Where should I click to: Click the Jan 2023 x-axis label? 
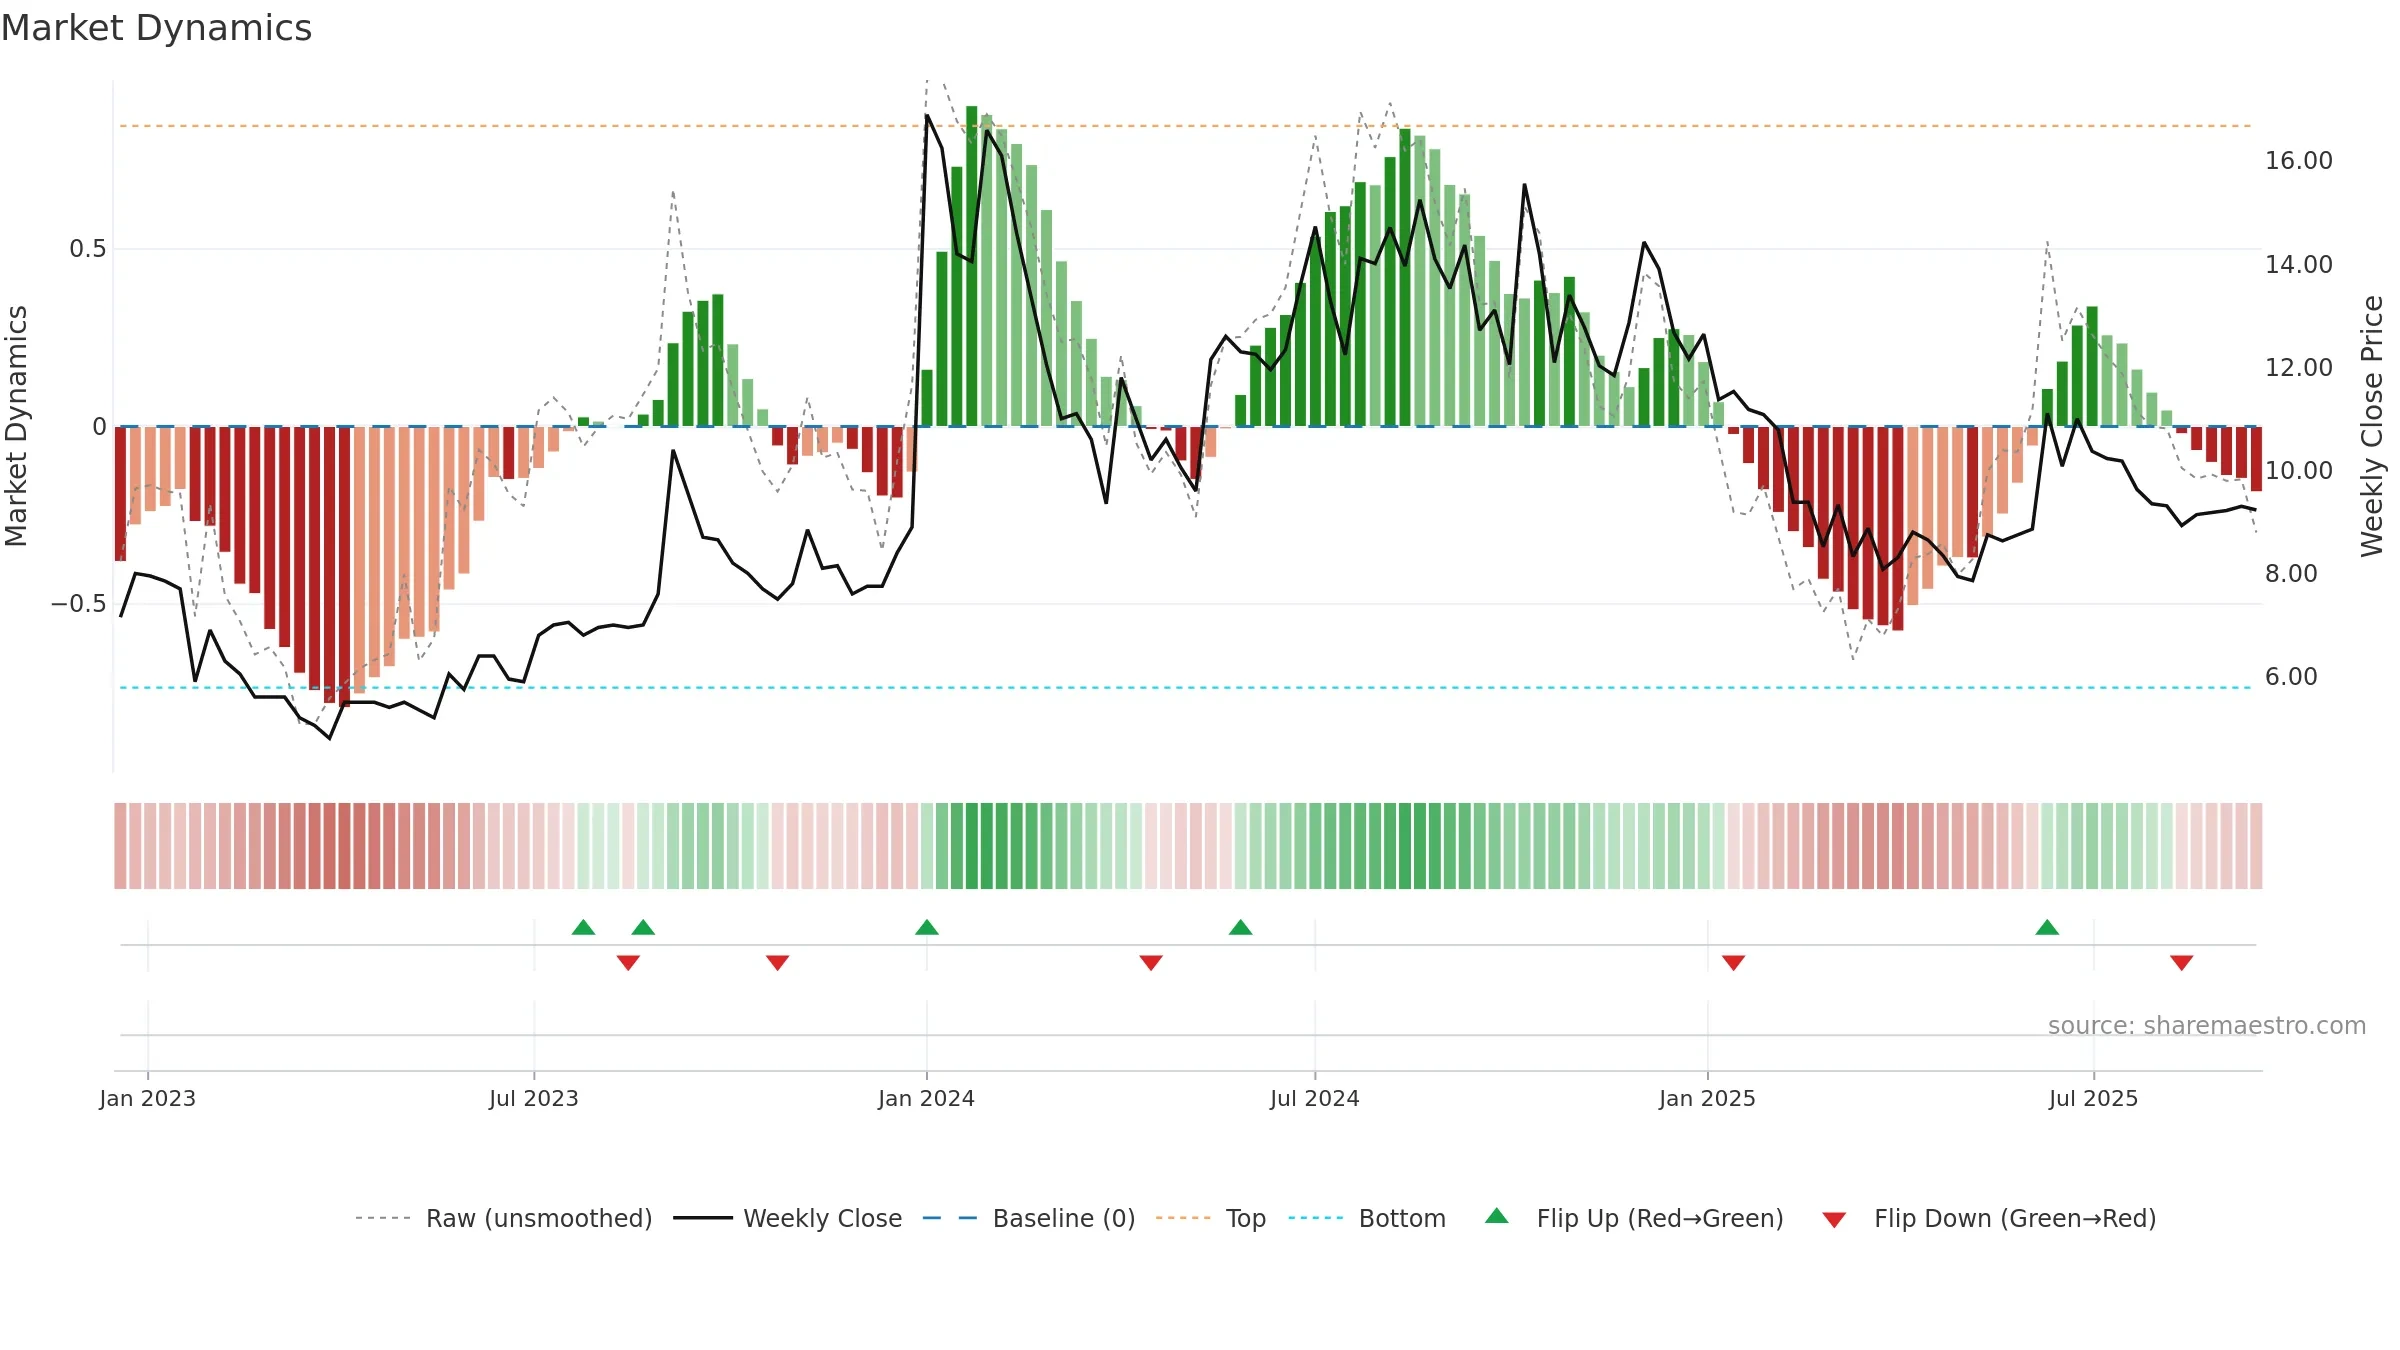[x=148, y=1098]
